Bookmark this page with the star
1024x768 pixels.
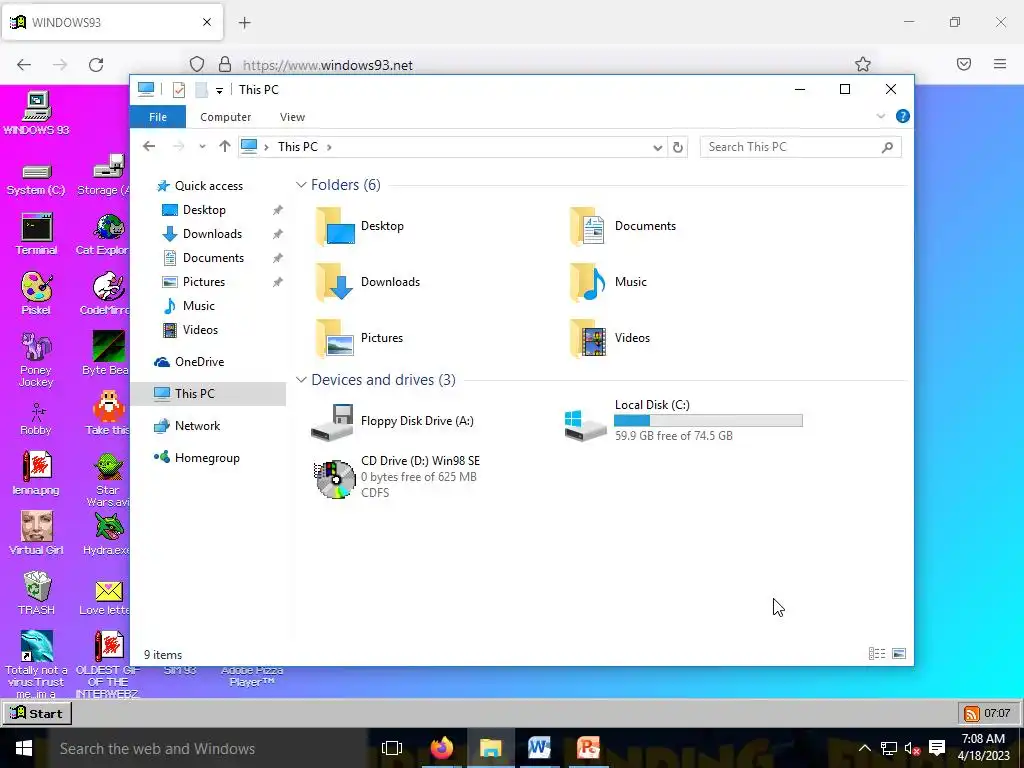point(863,64)
